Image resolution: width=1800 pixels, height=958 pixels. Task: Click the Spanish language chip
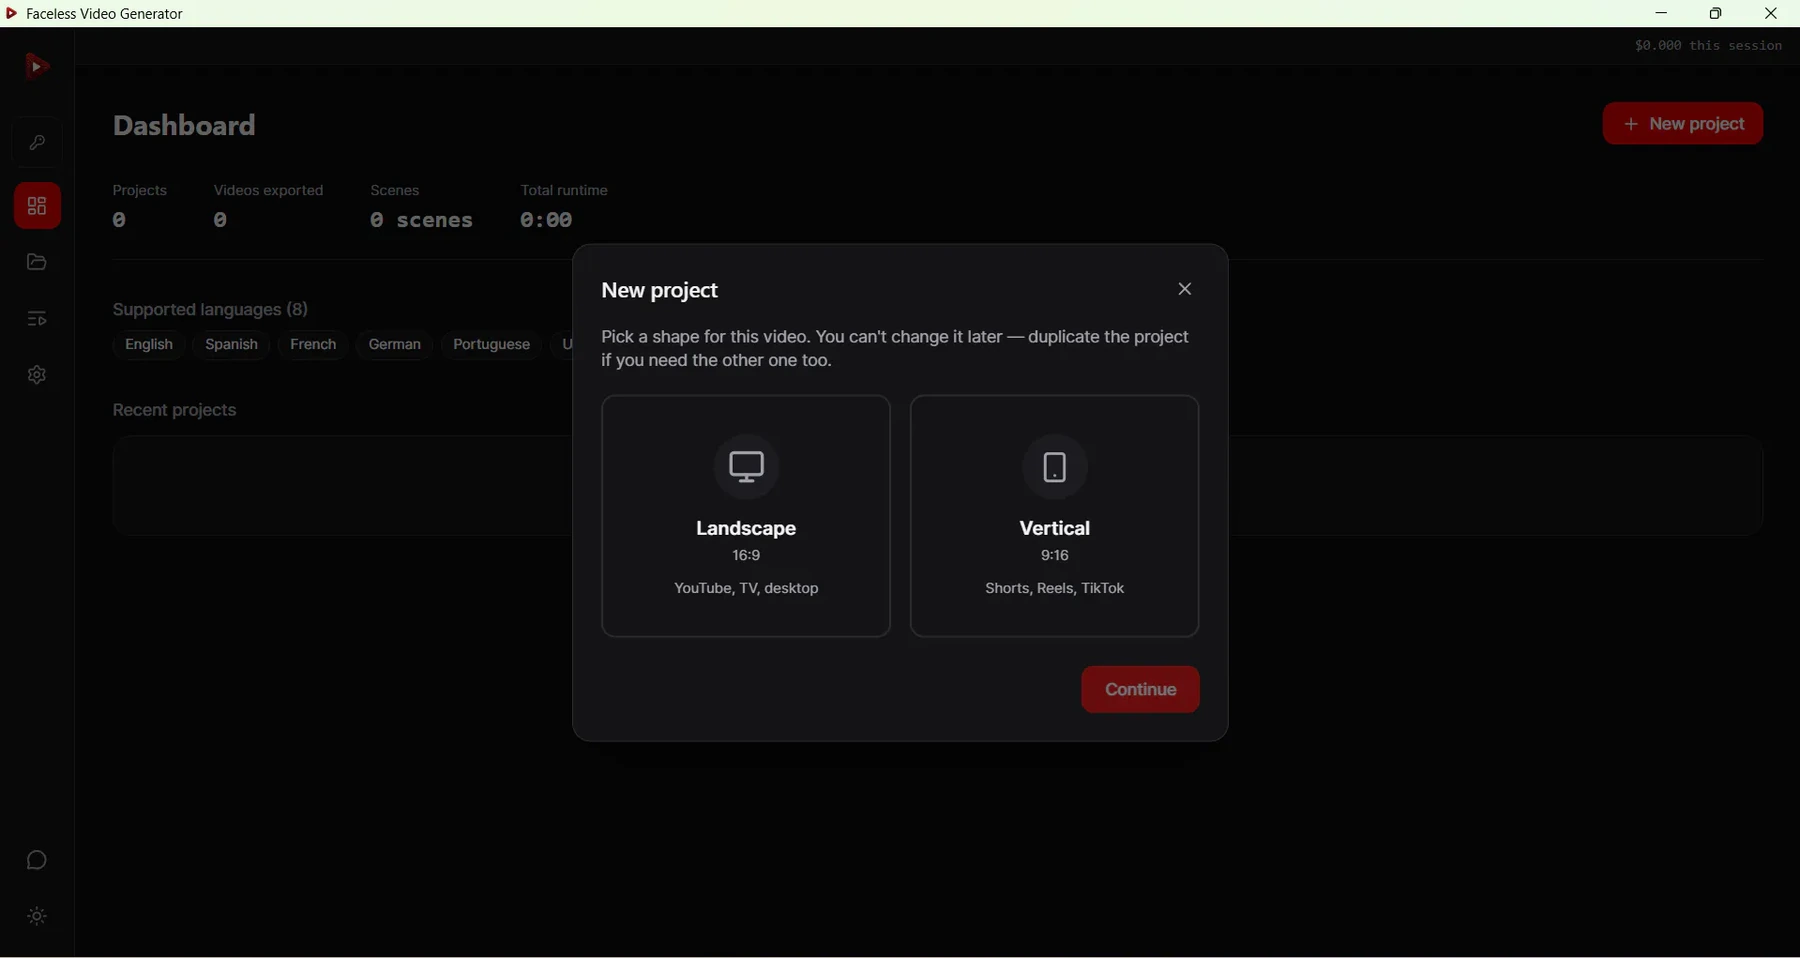[x=231, y=345]
